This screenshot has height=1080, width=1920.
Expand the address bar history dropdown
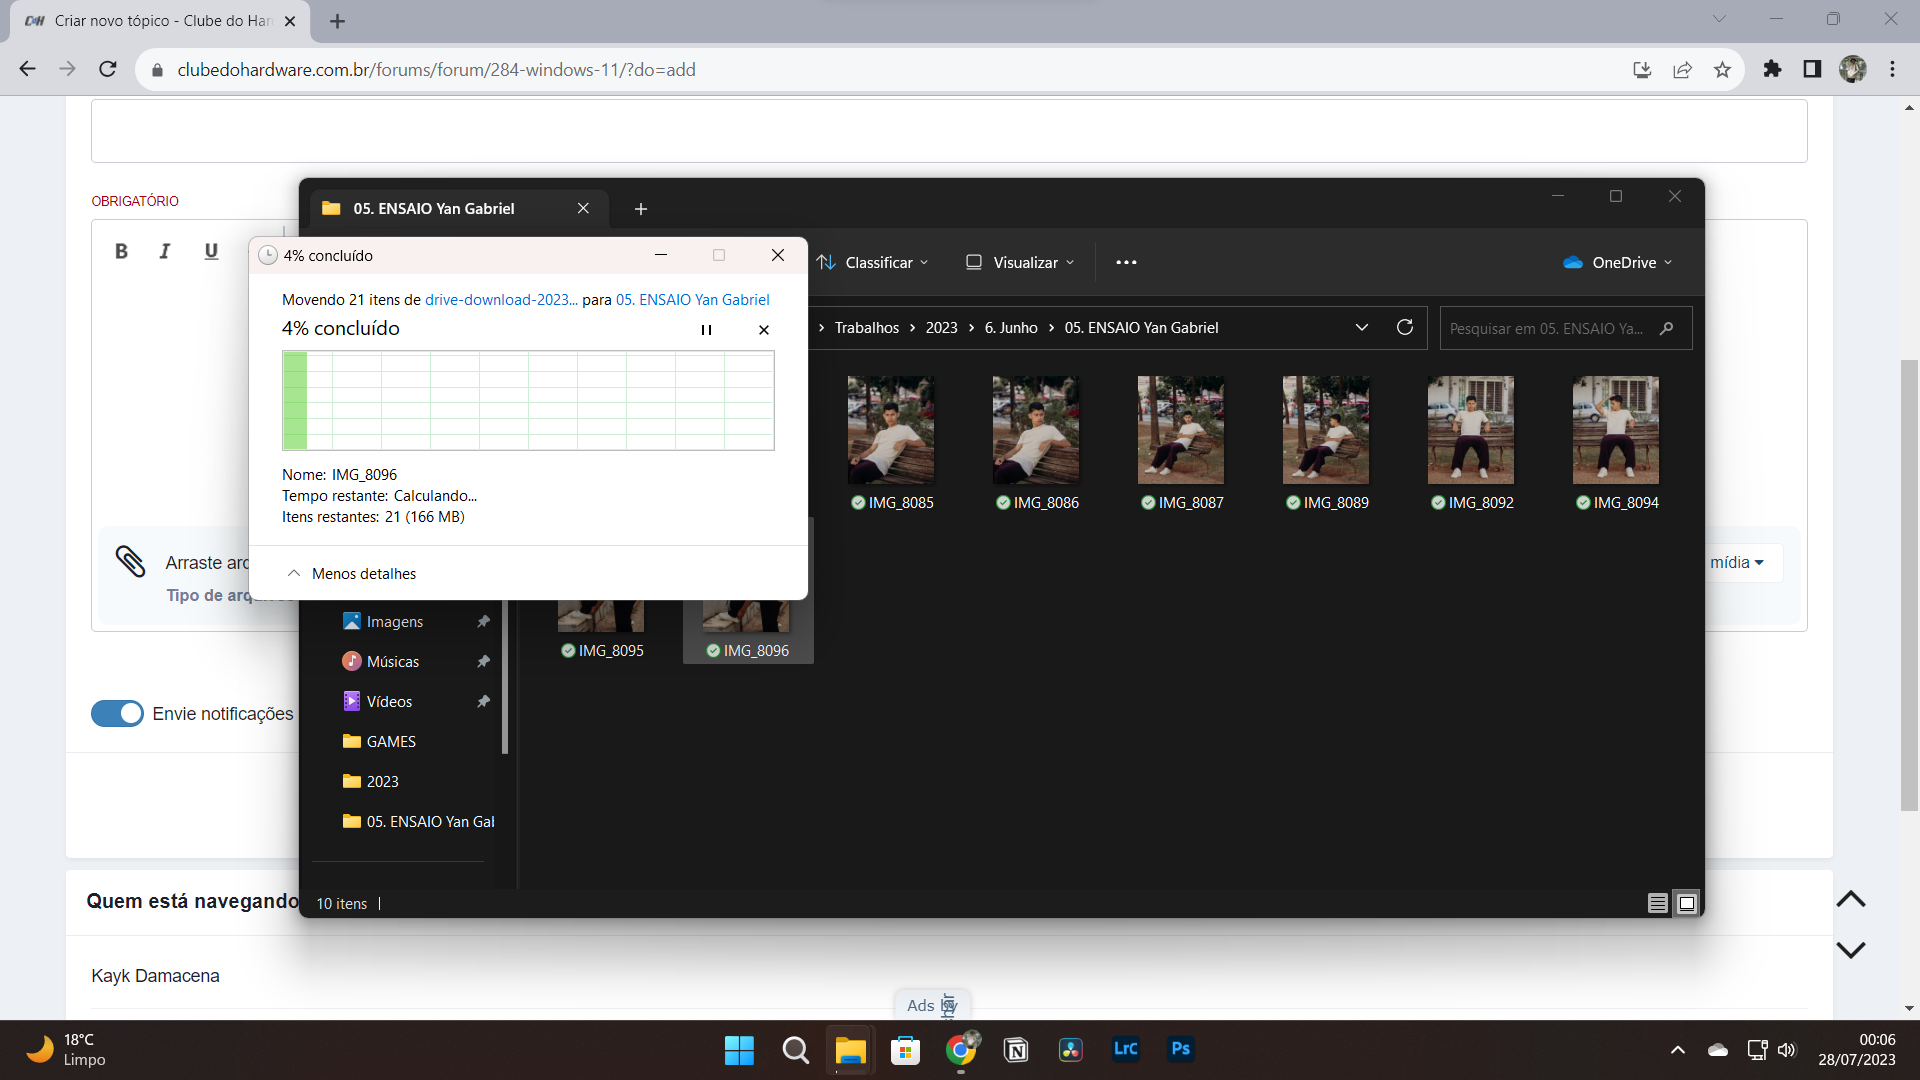(x=1362, y=328)
